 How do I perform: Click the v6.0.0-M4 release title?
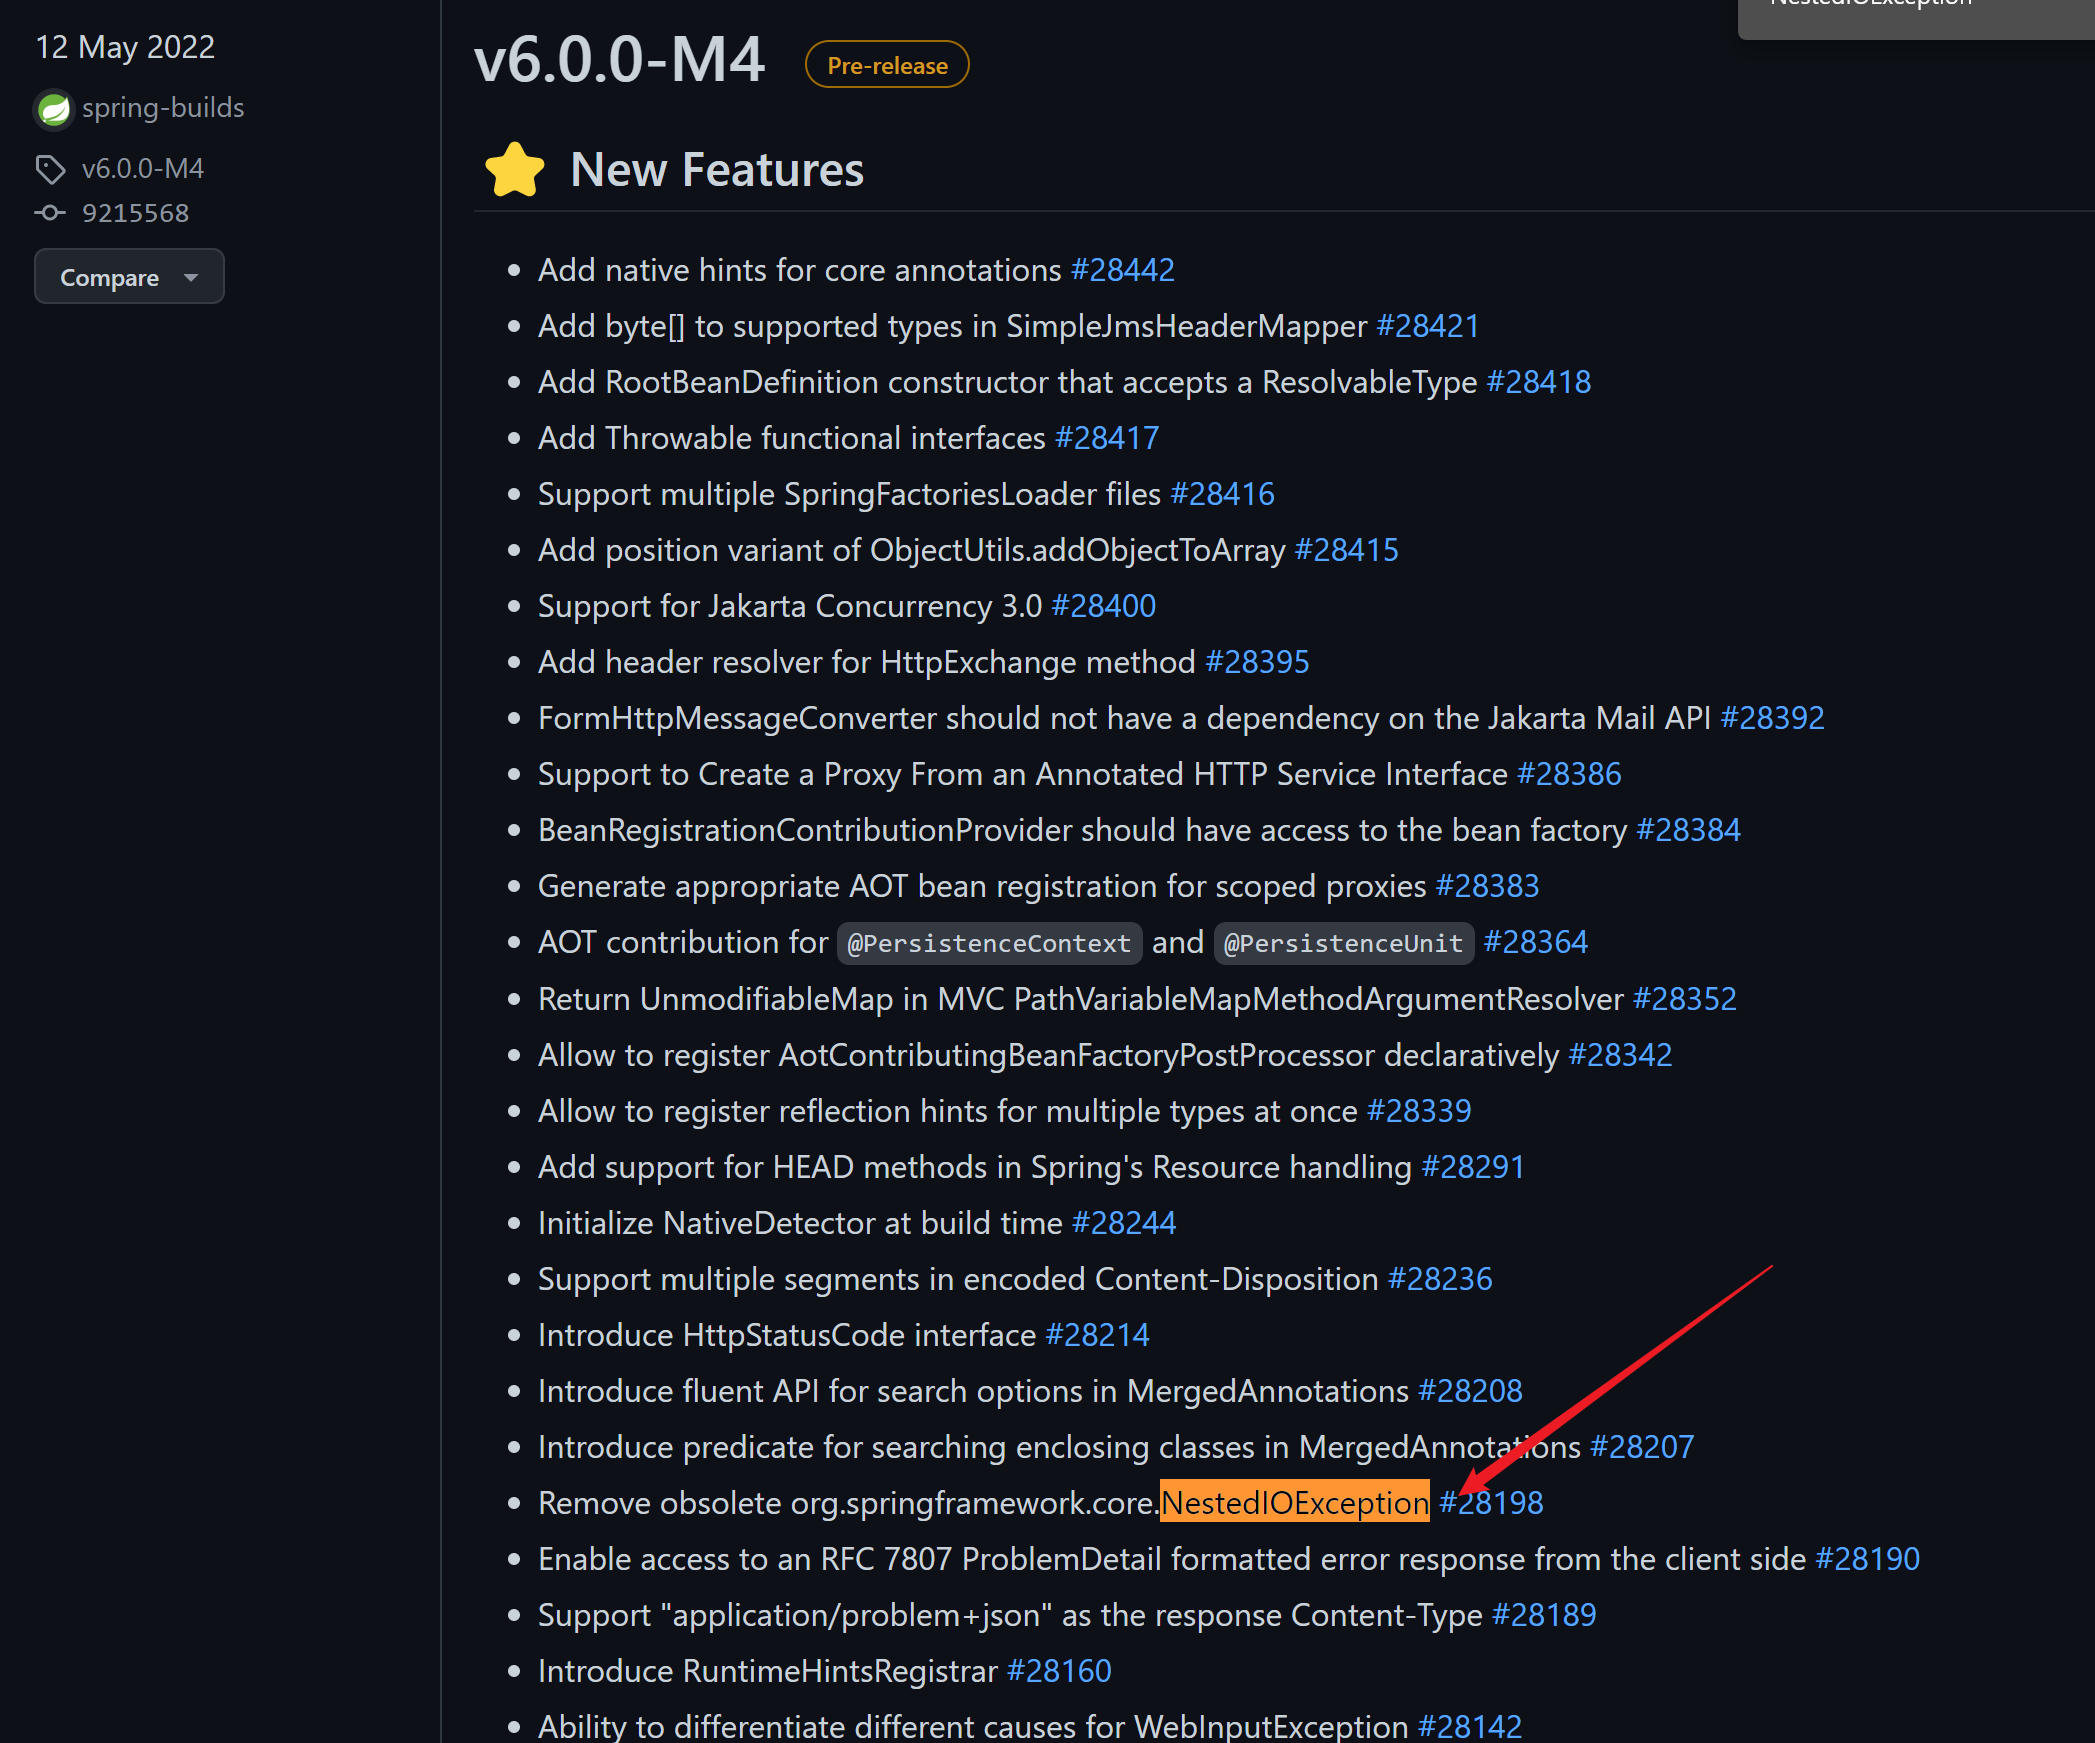pyautogui.click(x=620, y=60)
